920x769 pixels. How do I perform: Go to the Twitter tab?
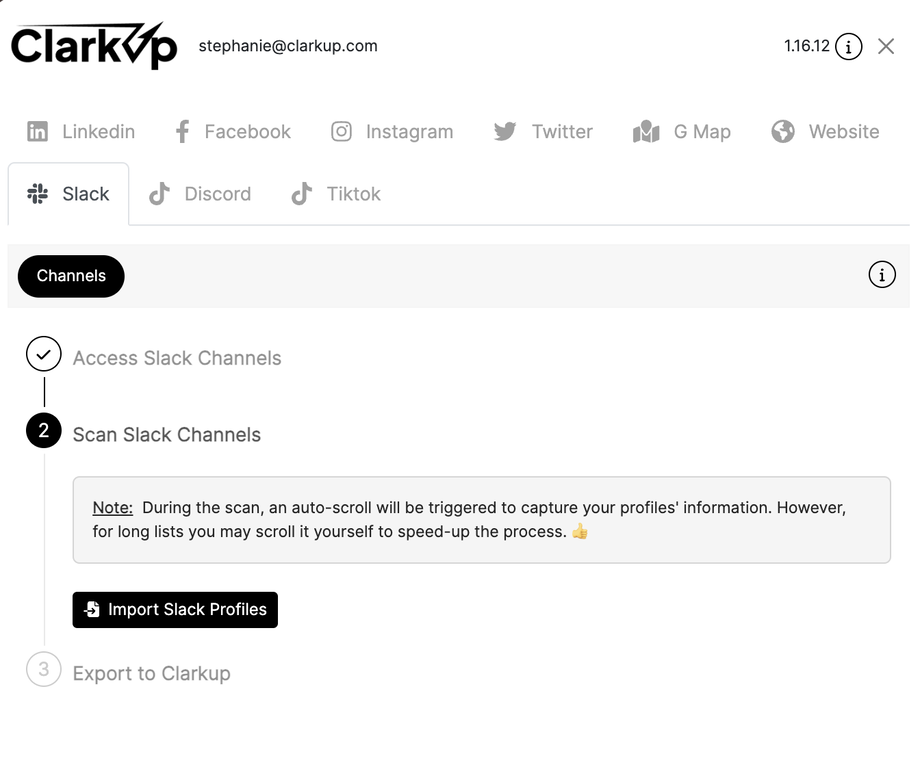point(543,131)
